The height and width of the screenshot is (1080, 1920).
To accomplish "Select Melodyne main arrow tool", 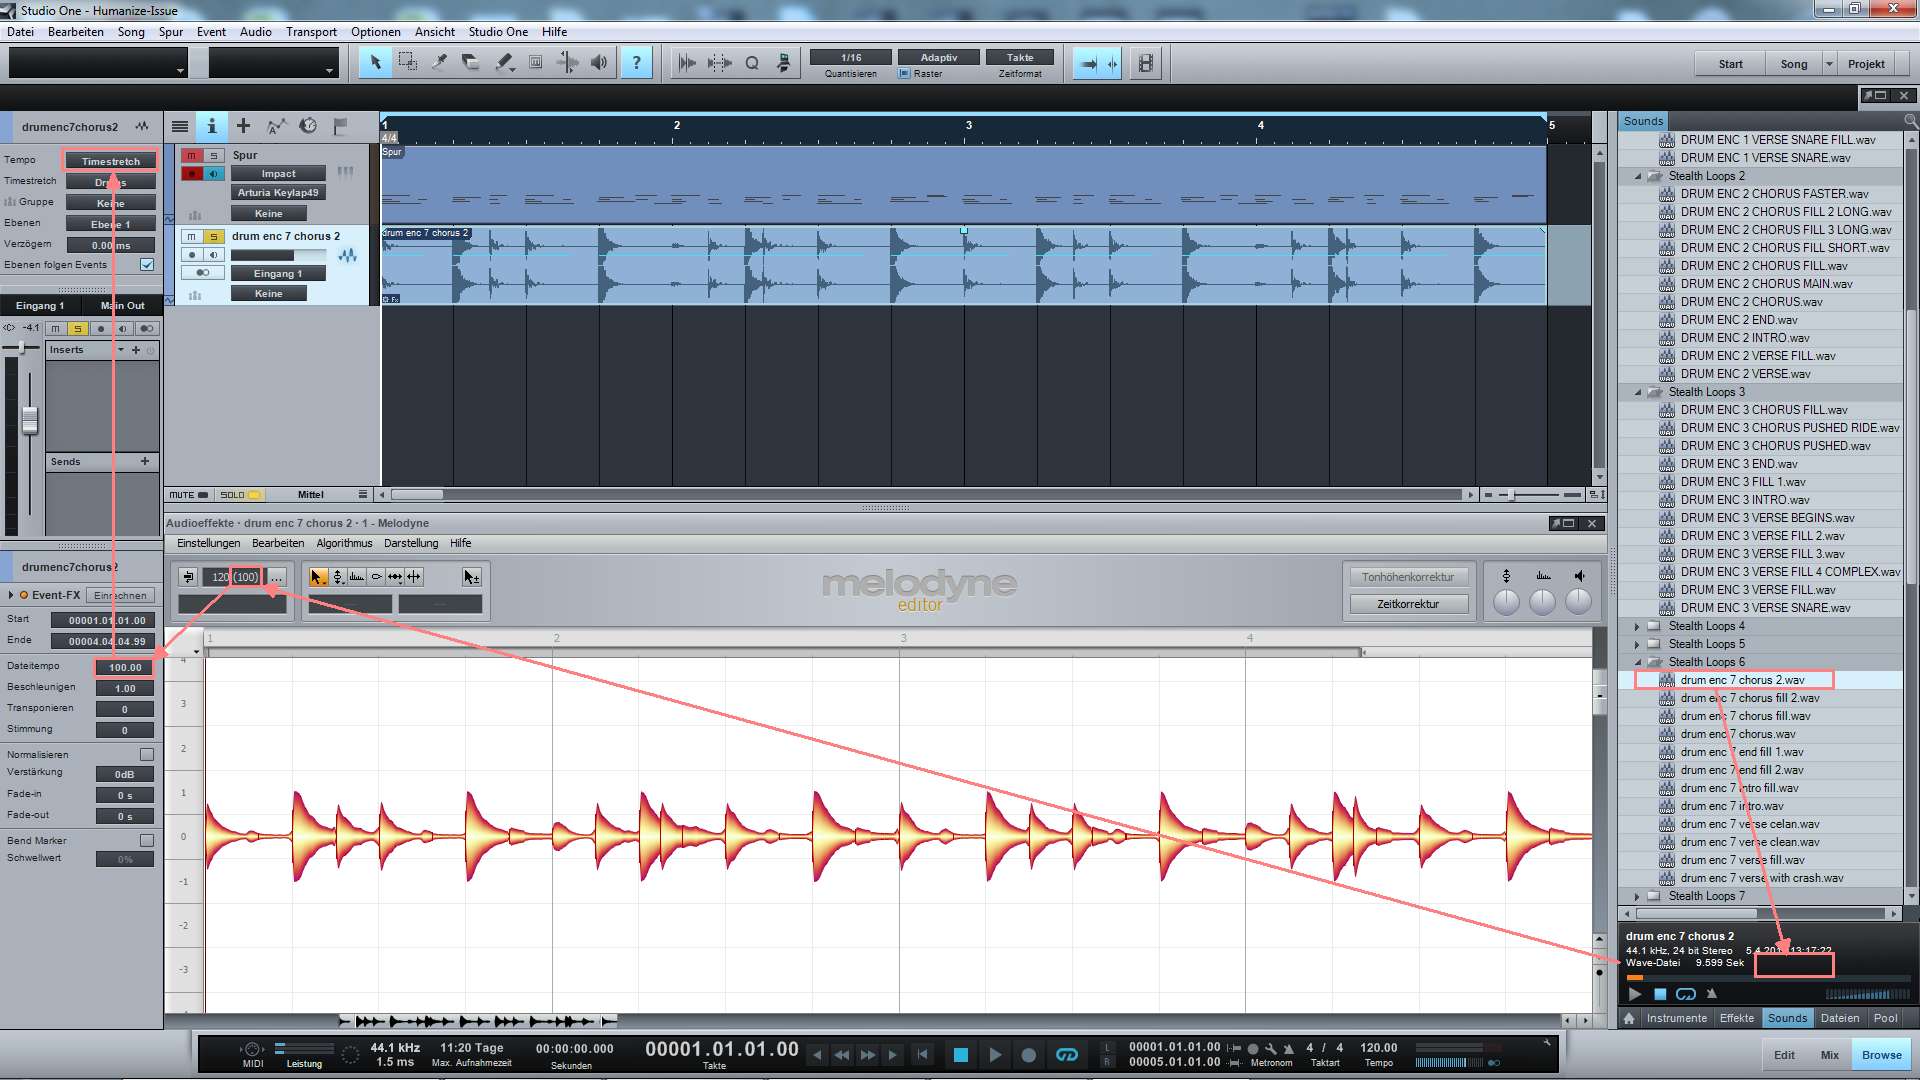I will click(x=318, y=577).
